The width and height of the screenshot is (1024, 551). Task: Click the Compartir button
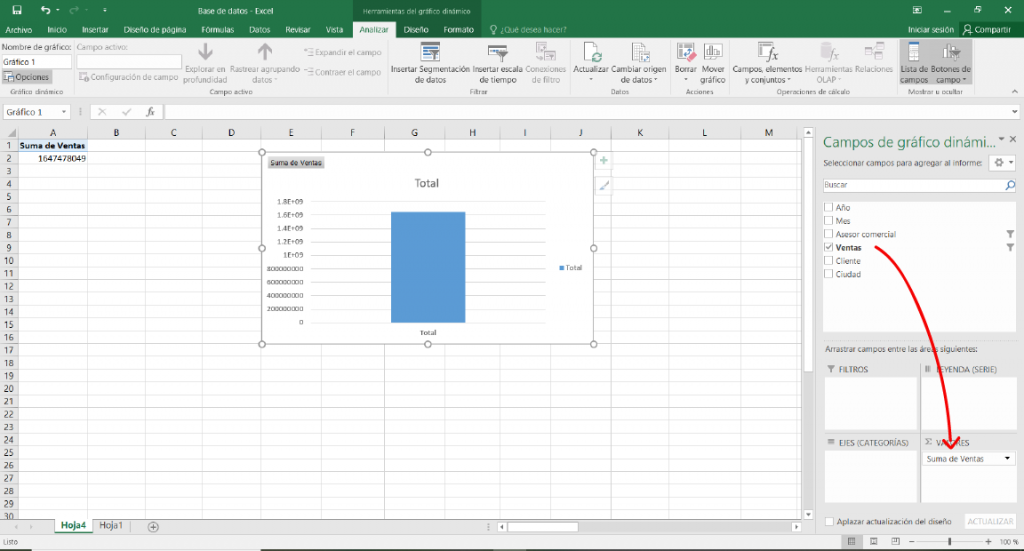[987, 30]
